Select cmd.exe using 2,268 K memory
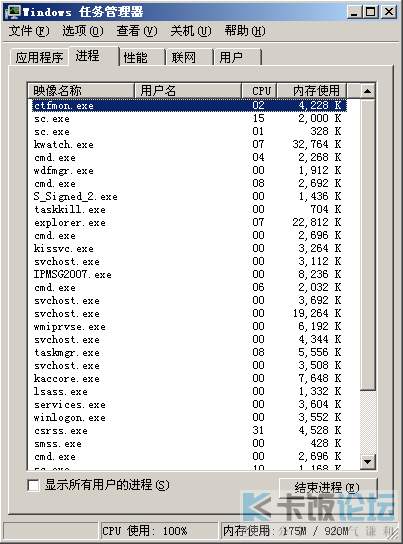 (189, 158)
